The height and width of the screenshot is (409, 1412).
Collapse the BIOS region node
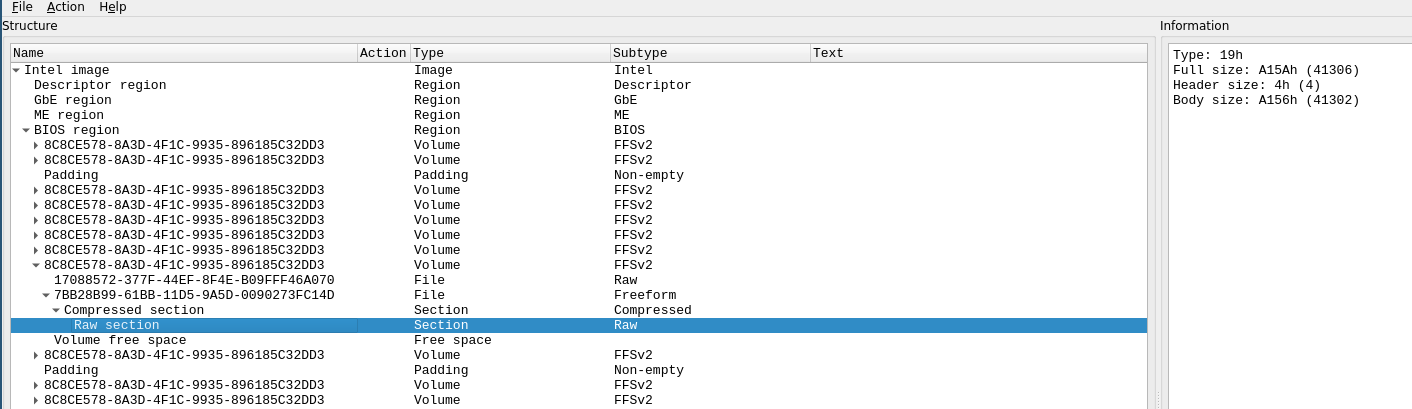26,130
